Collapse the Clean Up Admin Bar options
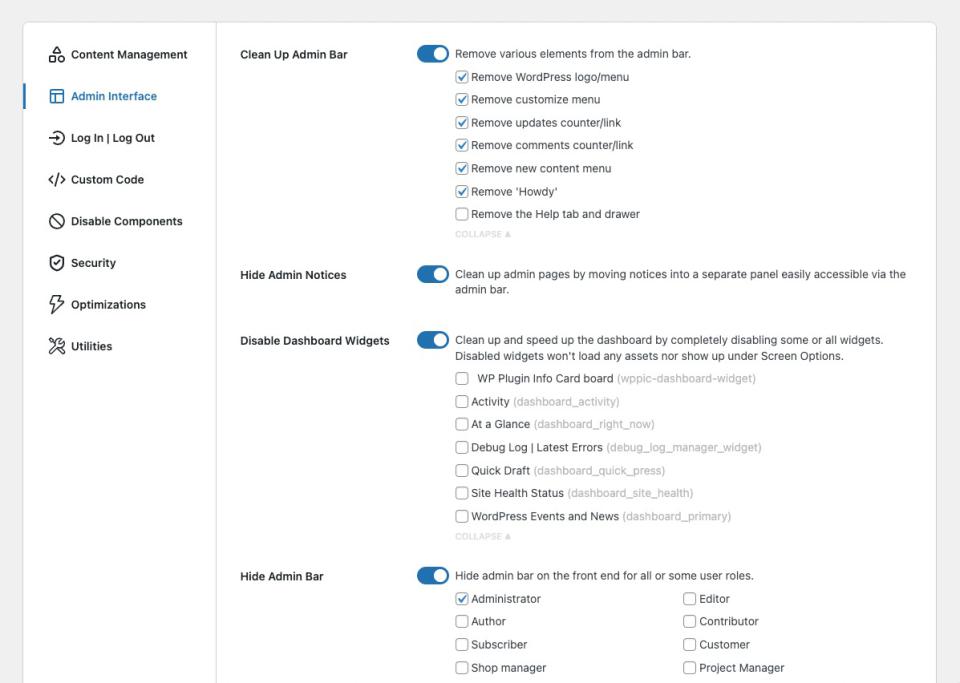 tap(483, 234)
